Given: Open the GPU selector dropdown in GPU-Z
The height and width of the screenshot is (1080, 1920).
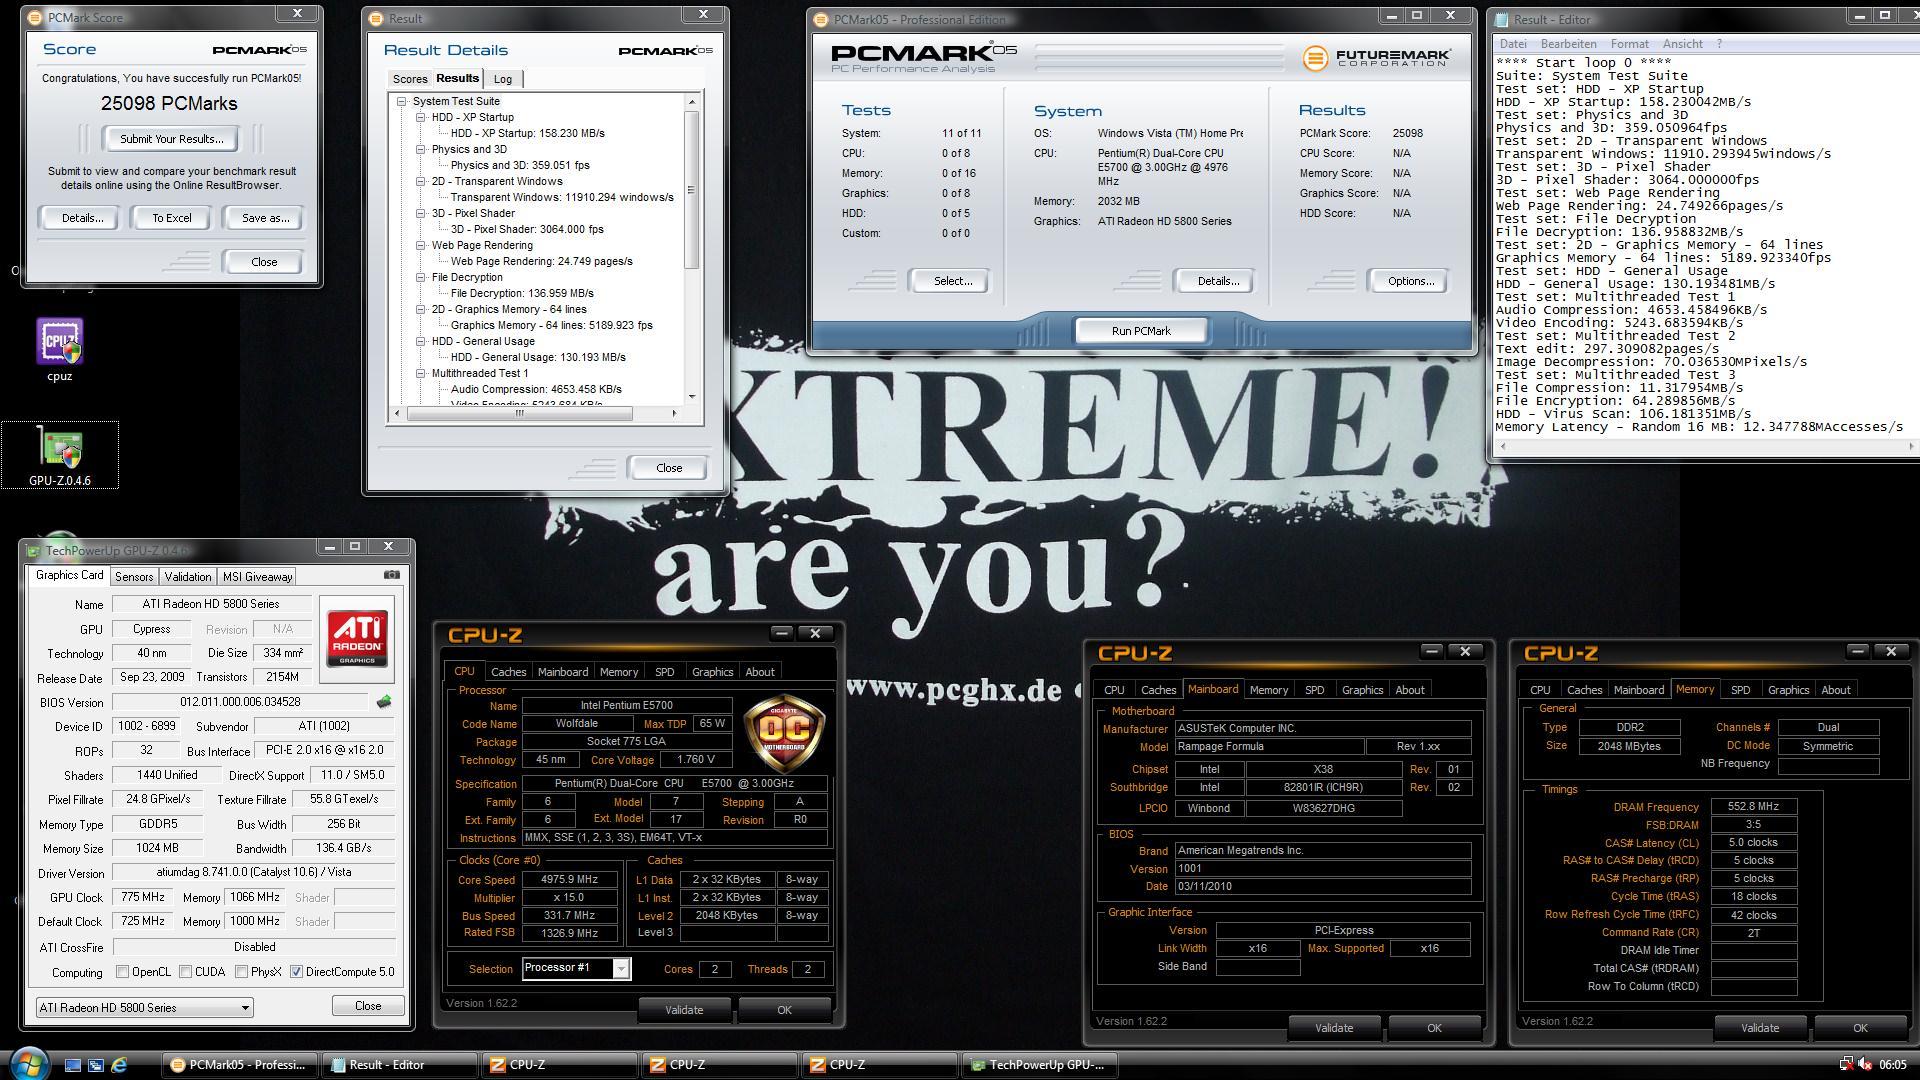Looking at the screenshot, I should (x=145, y=1008).
